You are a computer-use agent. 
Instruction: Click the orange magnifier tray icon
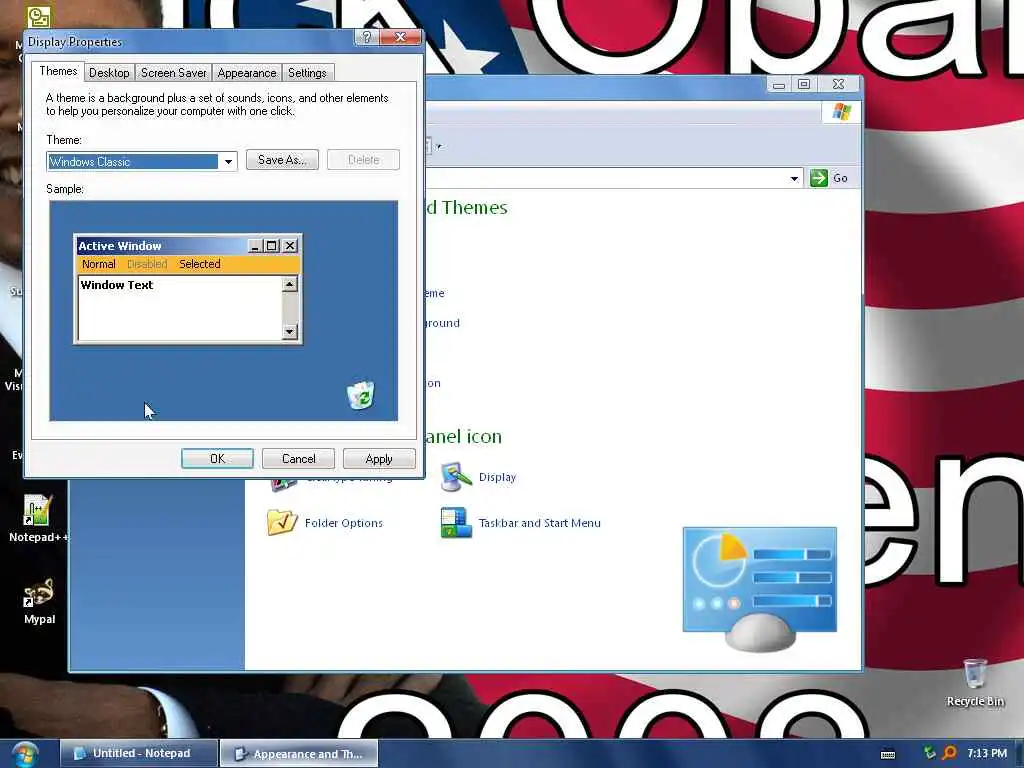(x=949, y=753)
